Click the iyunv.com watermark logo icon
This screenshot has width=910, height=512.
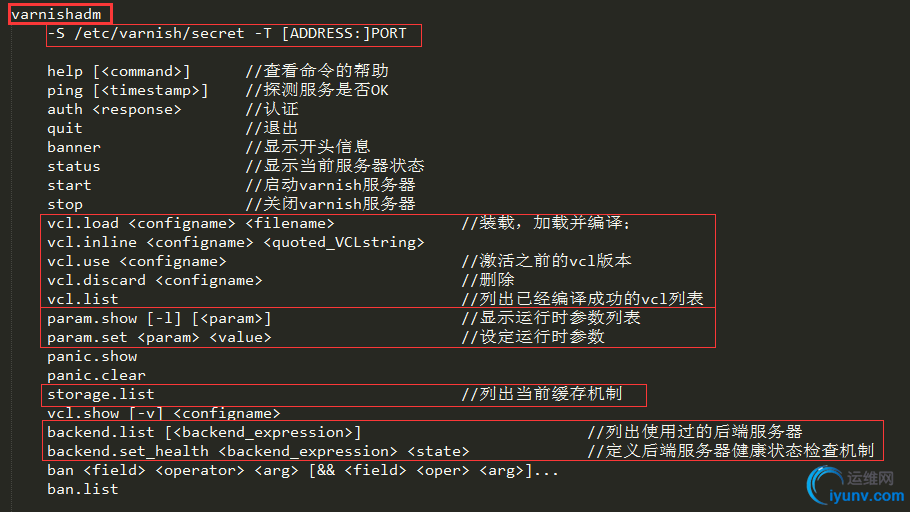point(825,484)
